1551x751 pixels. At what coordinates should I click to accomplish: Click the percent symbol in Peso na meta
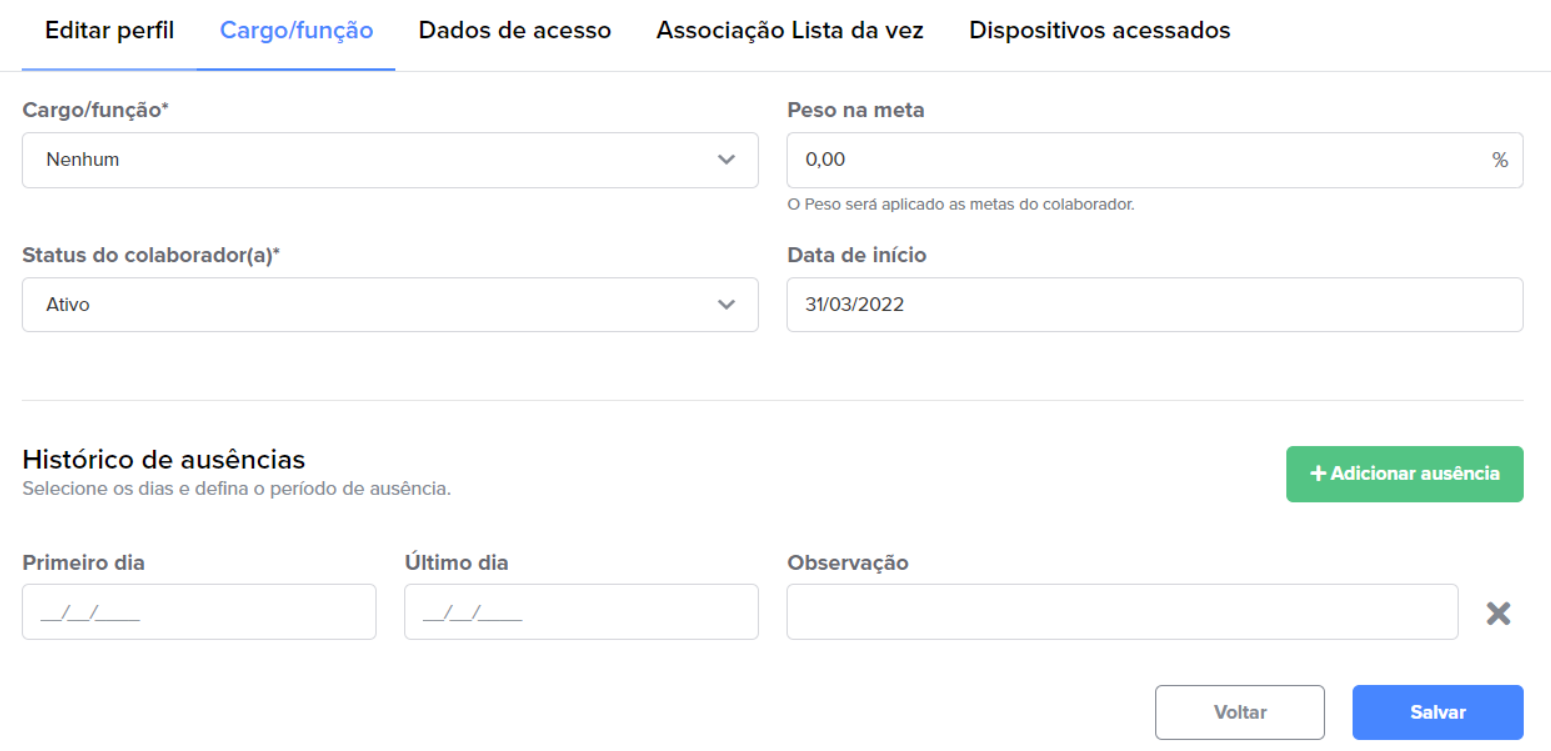[1500, 160]
